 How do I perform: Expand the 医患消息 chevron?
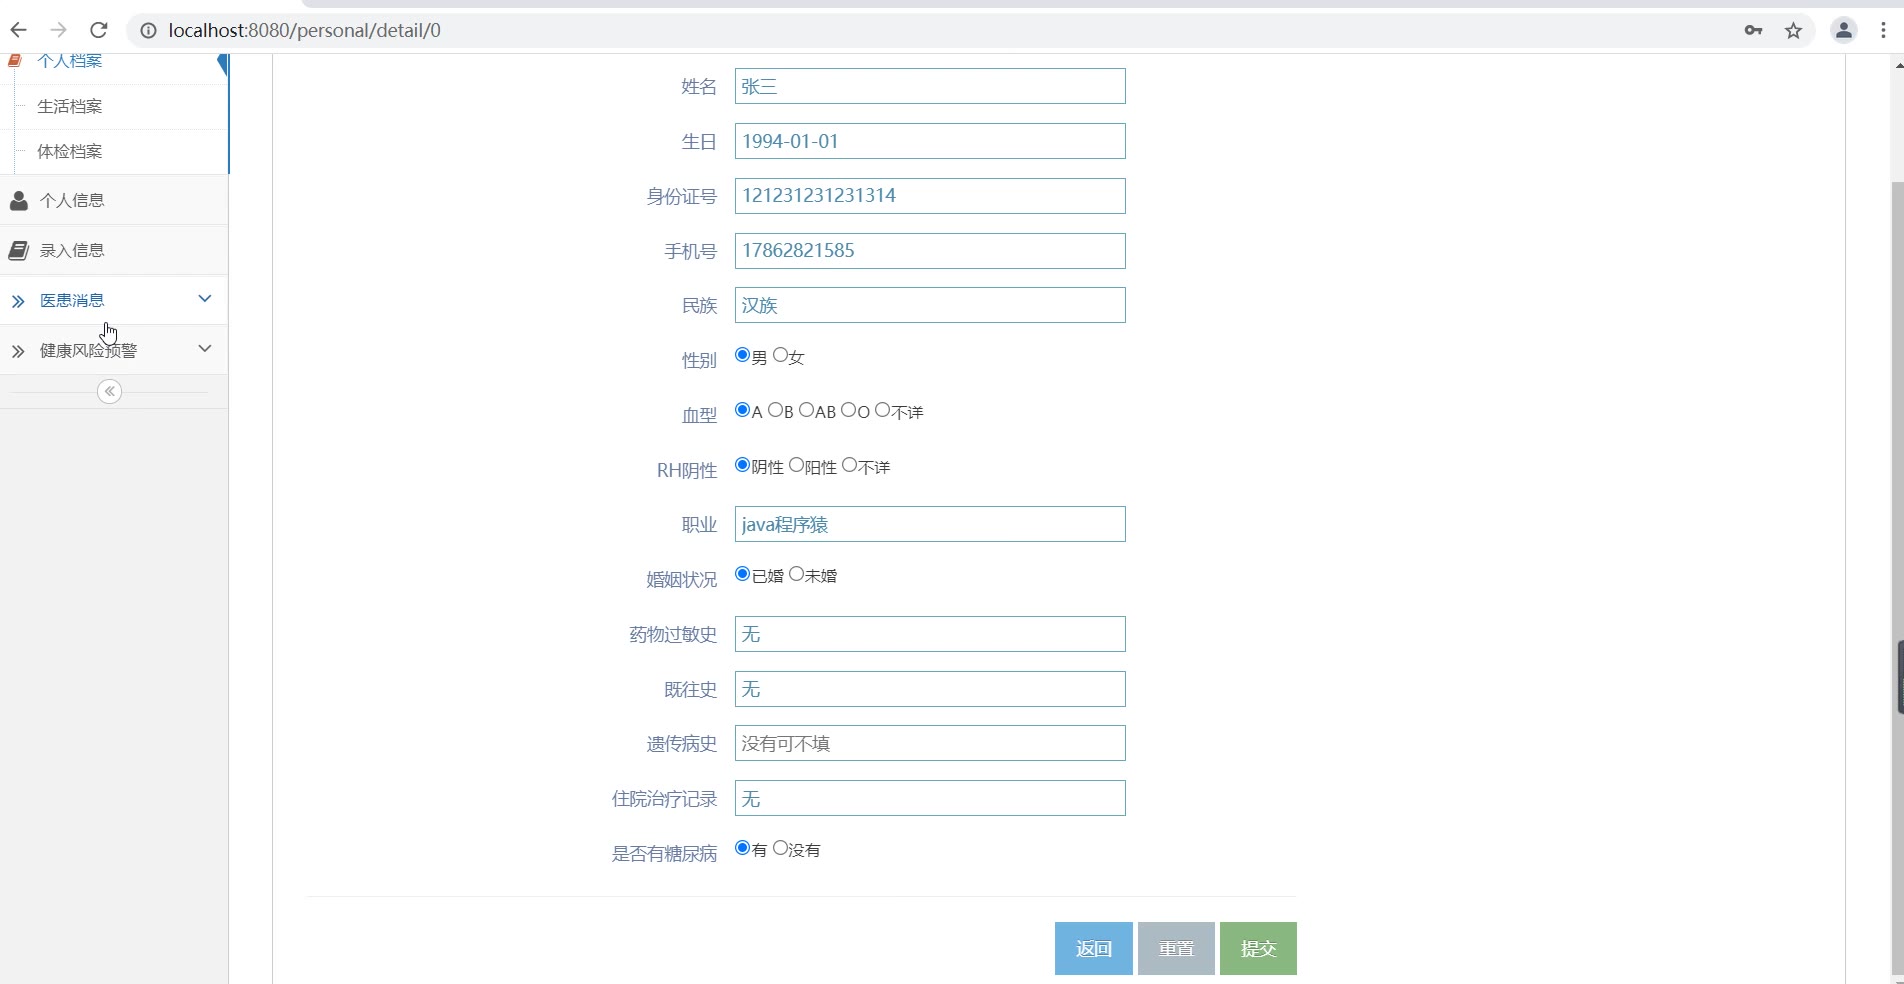[205, 299]
